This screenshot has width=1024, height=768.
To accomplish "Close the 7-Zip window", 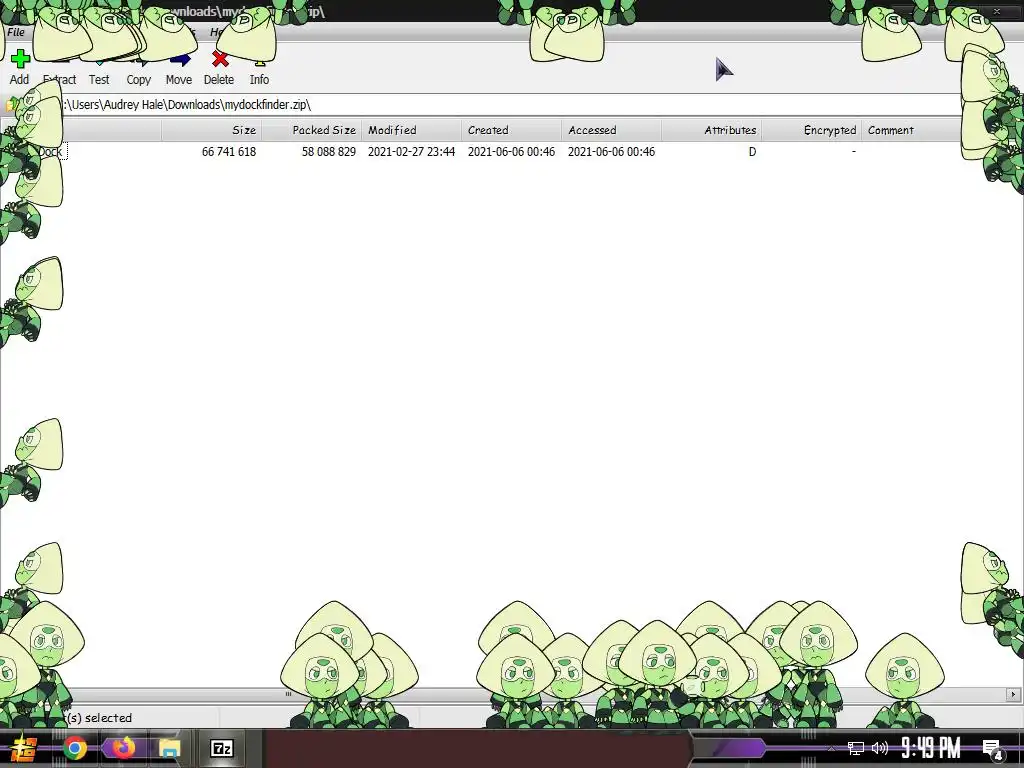I will [x=997, y=11].
